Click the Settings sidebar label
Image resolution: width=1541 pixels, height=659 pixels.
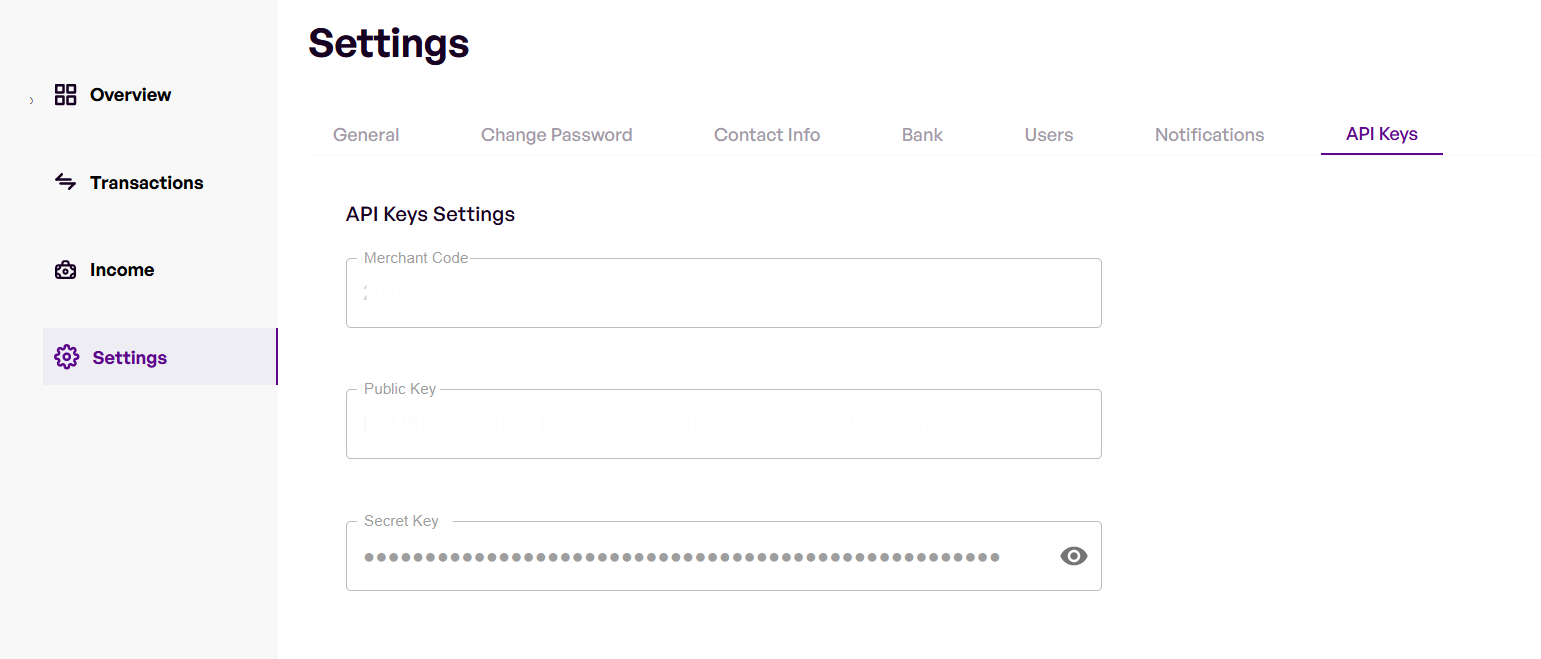pos(130,358)
